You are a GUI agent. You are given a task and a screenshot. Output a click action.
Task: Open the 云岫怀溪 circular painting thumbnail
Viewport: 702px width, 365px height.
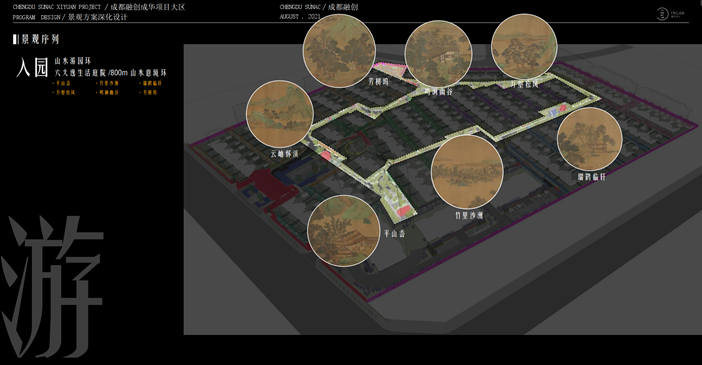click(x=280, y=114)
